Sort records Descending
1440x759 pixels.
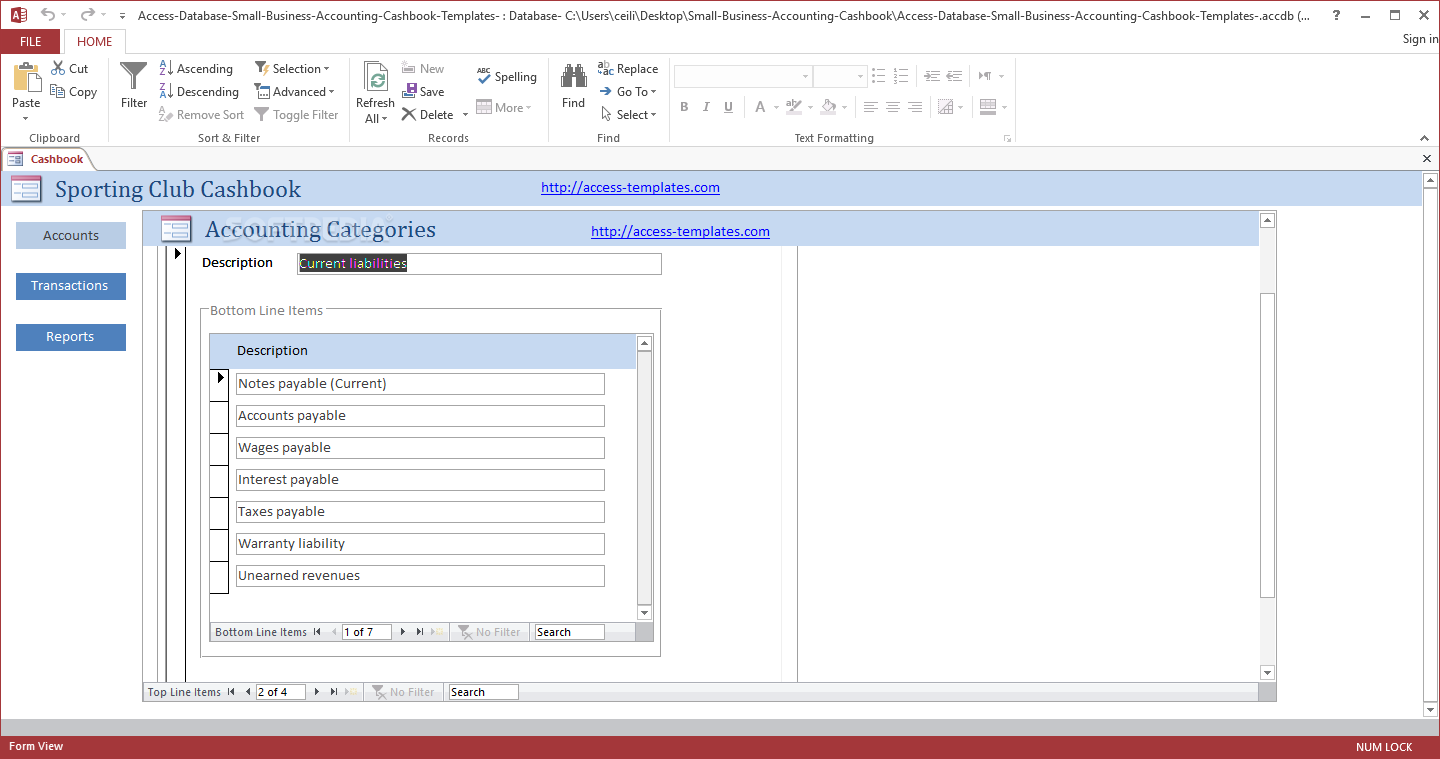(199, 92)
